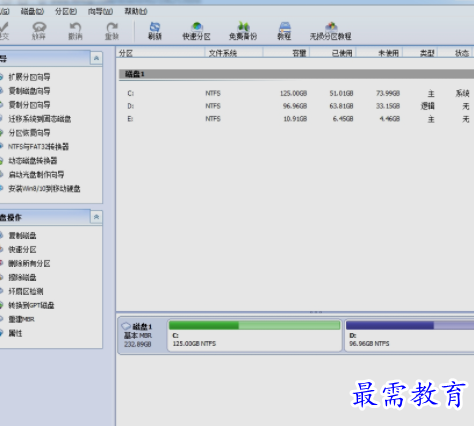The image size is (474, 426).
Task: Launch 启动光盘制作向导
Action: [x=36, y=174]
